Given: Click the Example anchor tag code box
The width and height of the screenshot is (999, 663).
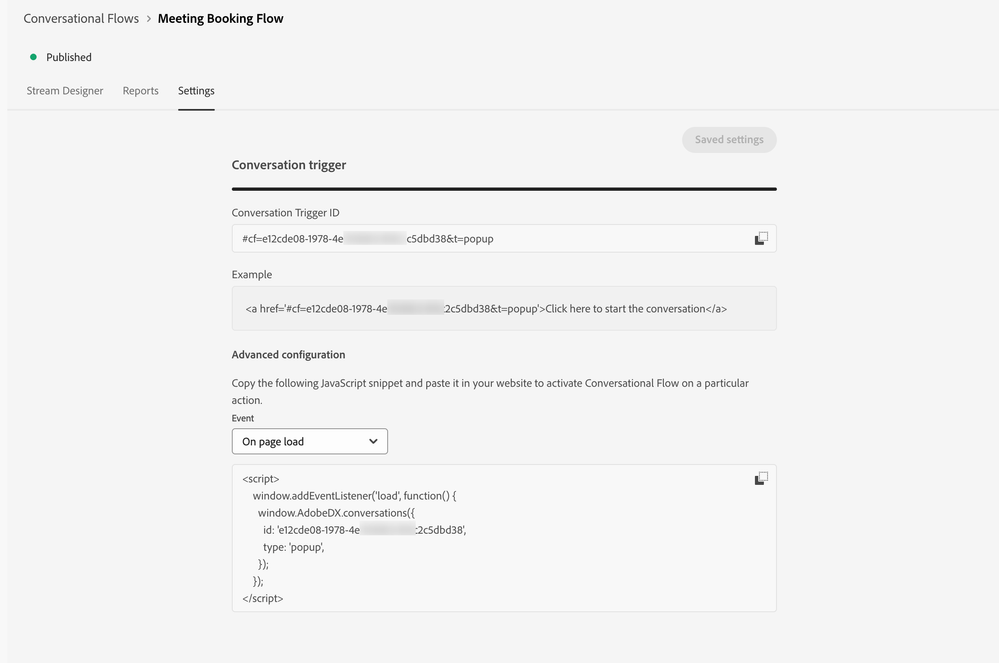Looking at the screenshot, I should 504,309.
